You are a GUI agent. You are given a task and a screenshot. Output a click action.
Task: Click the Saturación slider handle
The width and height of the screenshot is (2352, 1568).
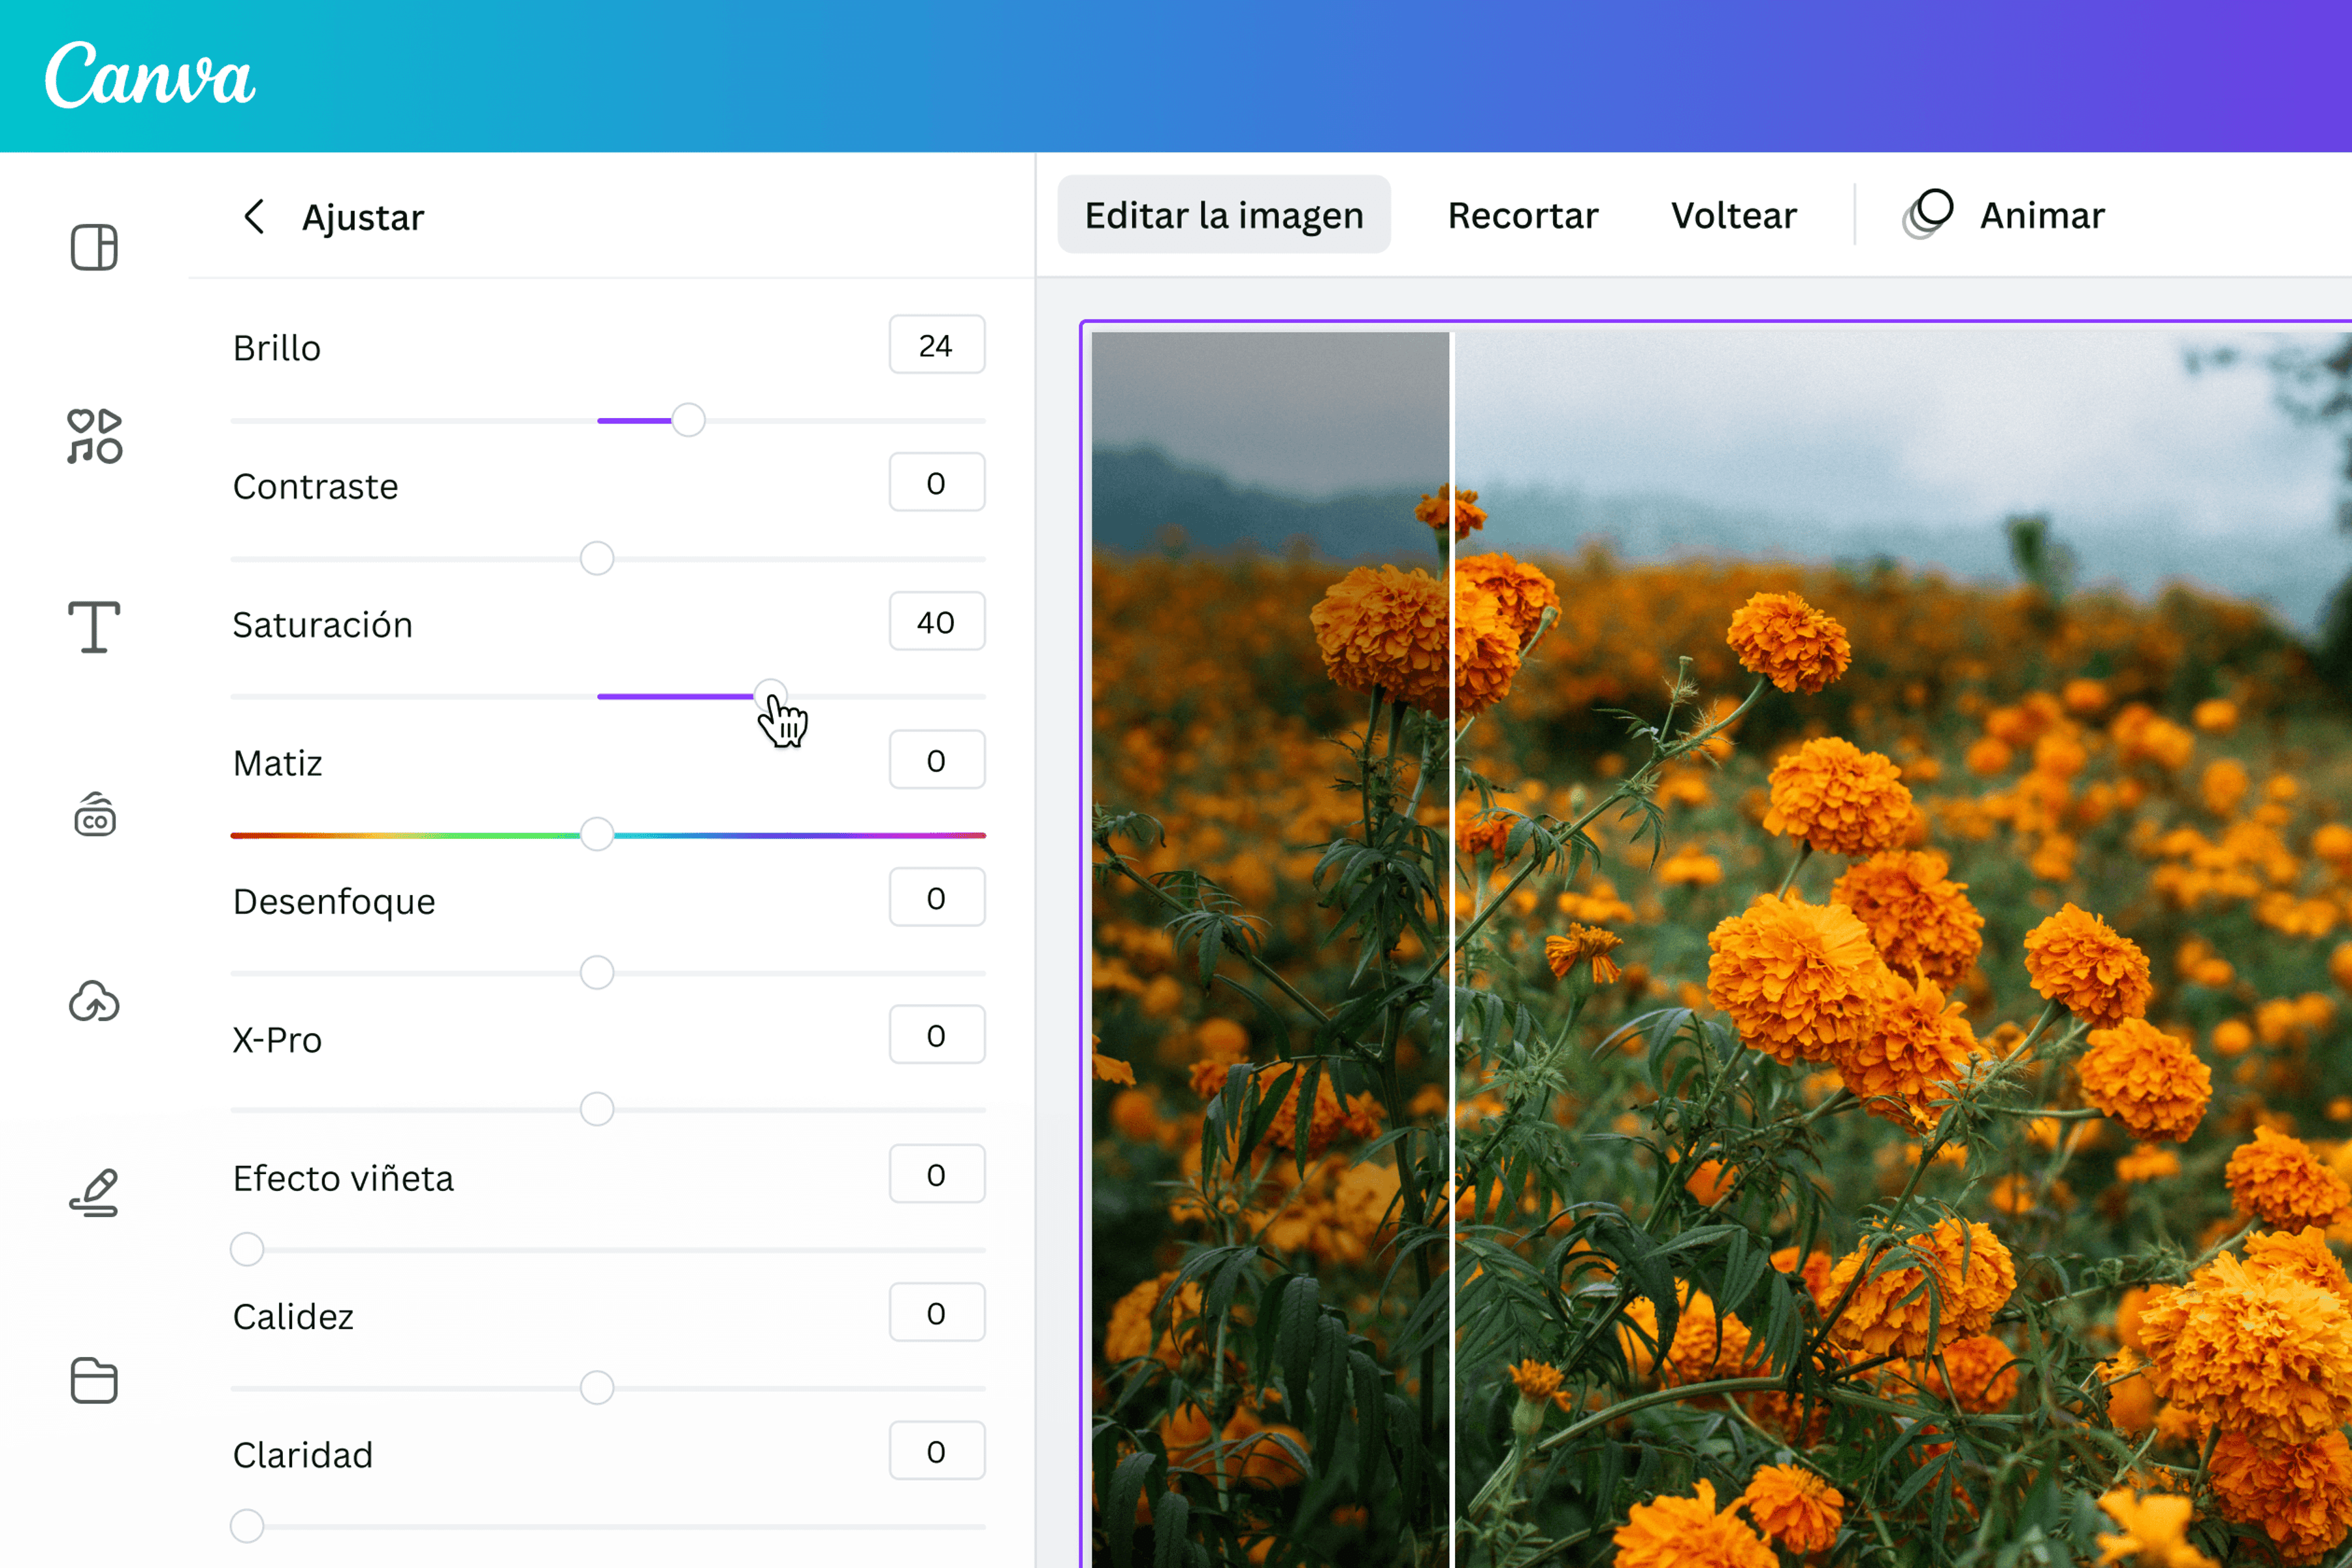point(770,695)
